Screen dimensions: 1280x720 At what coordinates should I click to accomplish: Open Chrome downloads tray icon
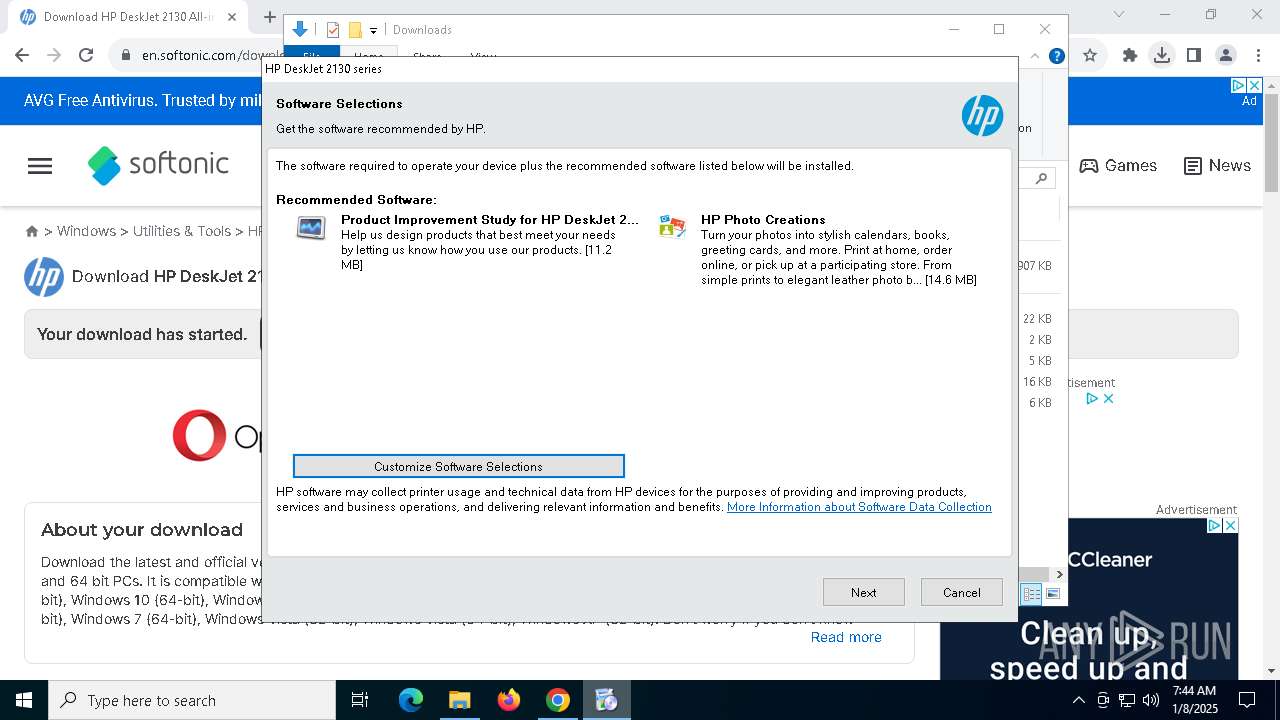(1162, 55)
